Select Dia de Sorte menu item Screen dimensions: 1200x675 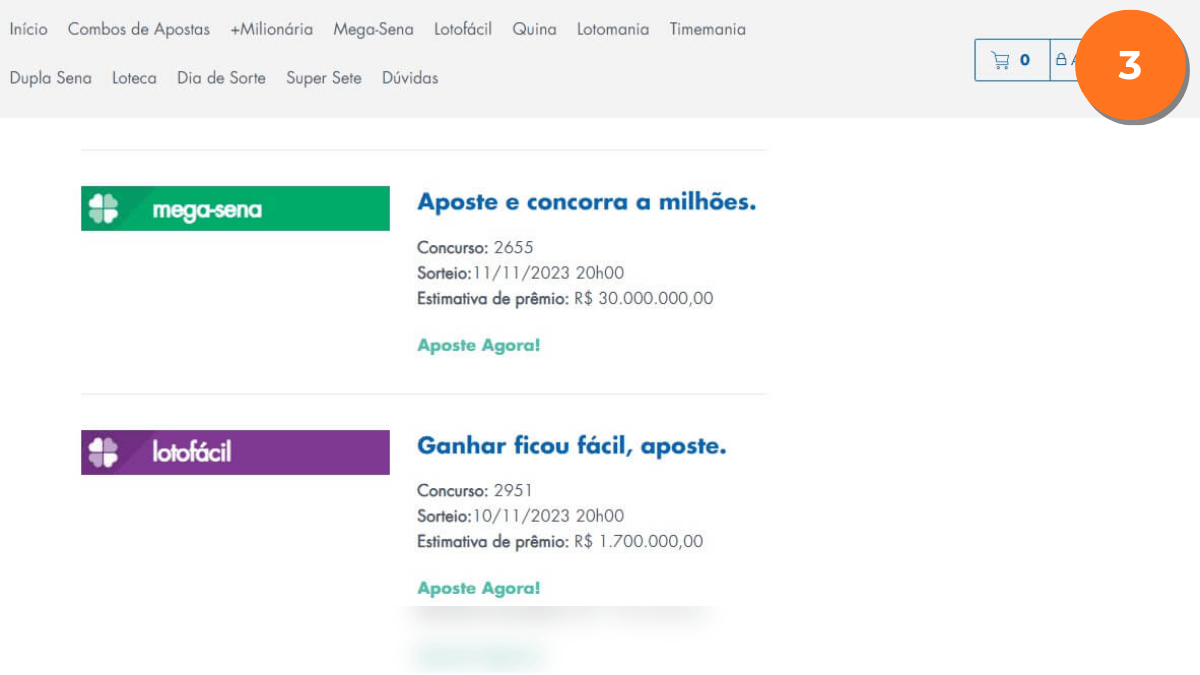[x=221, y=78]
